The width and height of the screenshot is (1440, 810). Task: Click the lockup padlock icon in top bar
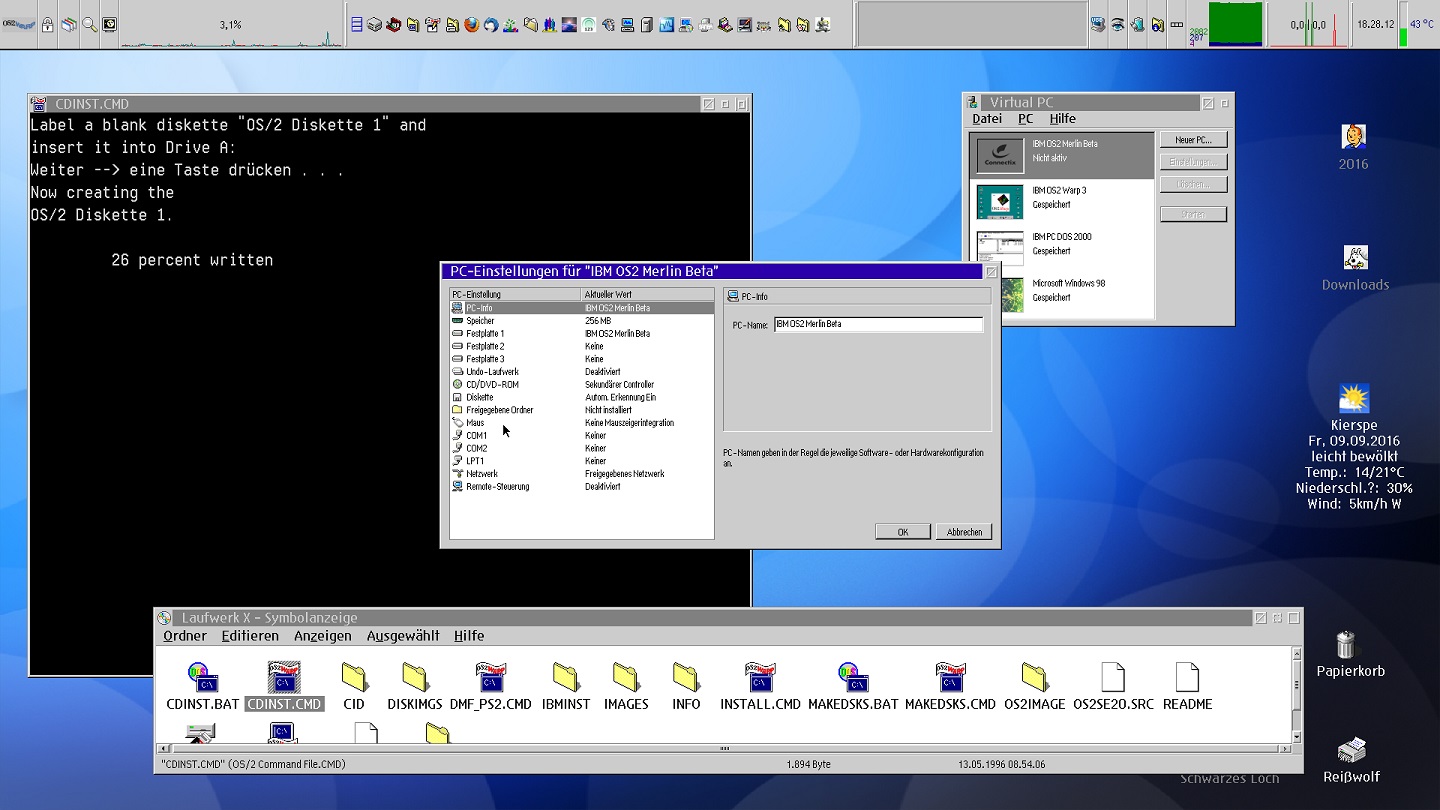point(47,24)
